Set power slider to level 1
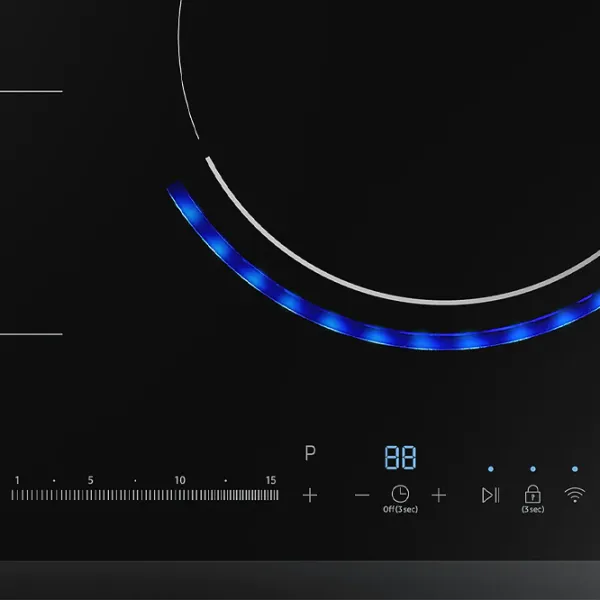 [x=15, y=495]
